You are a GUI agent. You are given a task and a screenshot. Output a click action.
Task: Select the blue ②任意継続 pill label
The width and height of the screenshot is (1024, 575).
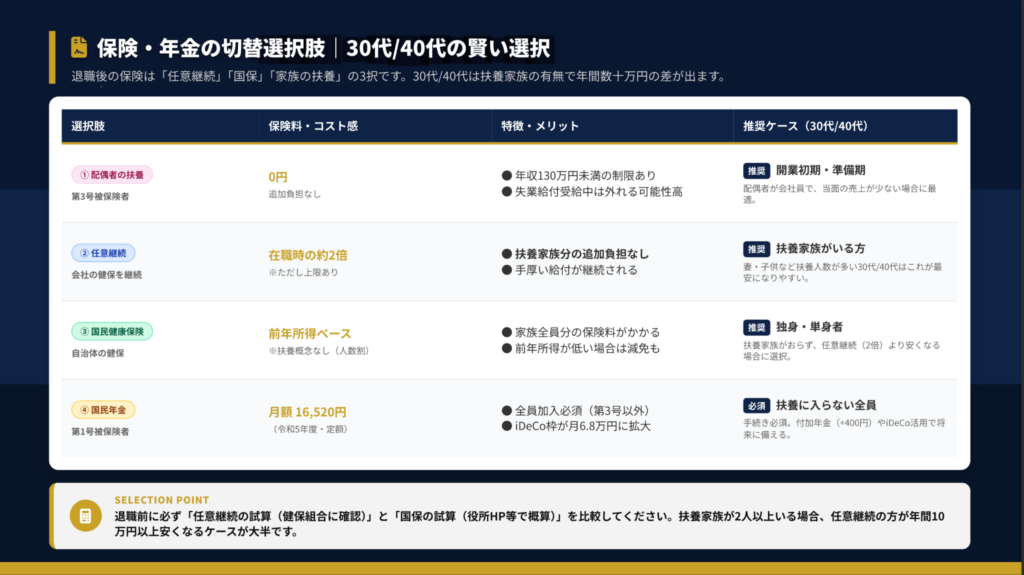click(103, 253)
